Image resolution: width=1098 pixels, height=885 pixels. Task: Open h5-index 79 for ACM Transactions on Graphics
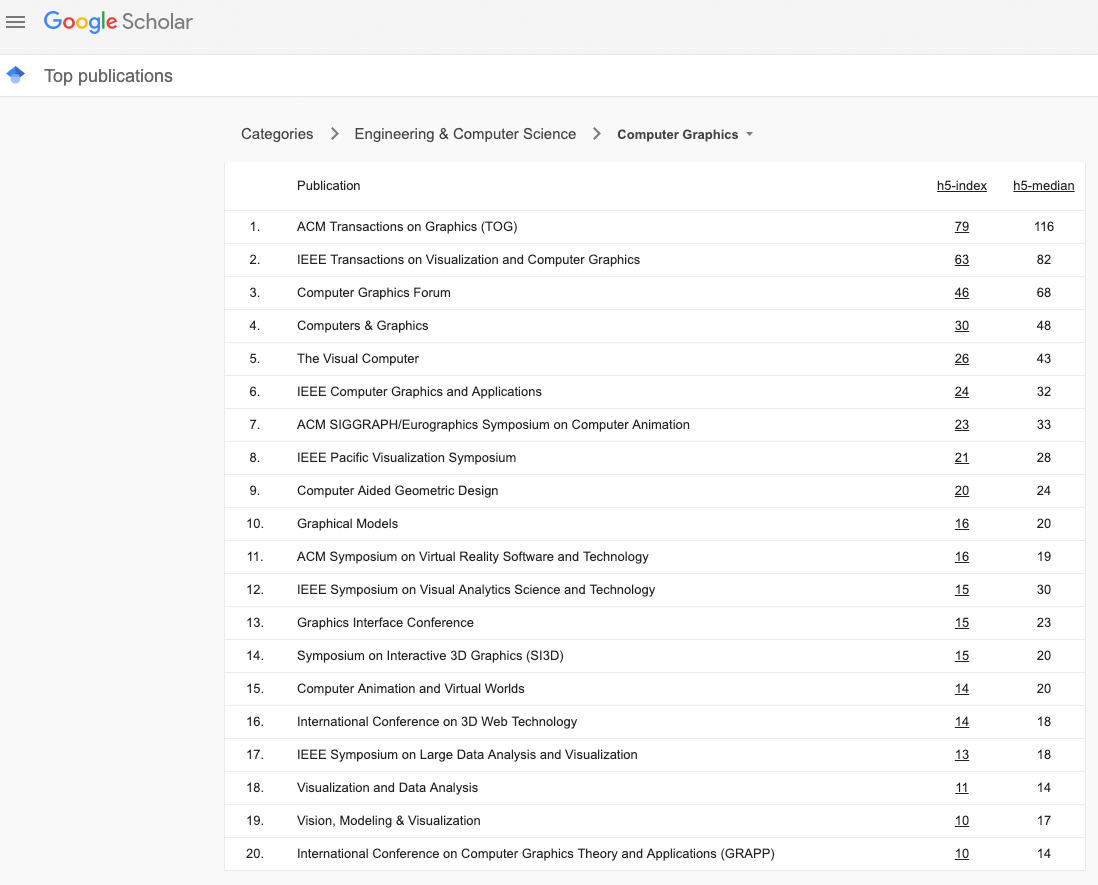pyautogui.click(x=961, y=227)
